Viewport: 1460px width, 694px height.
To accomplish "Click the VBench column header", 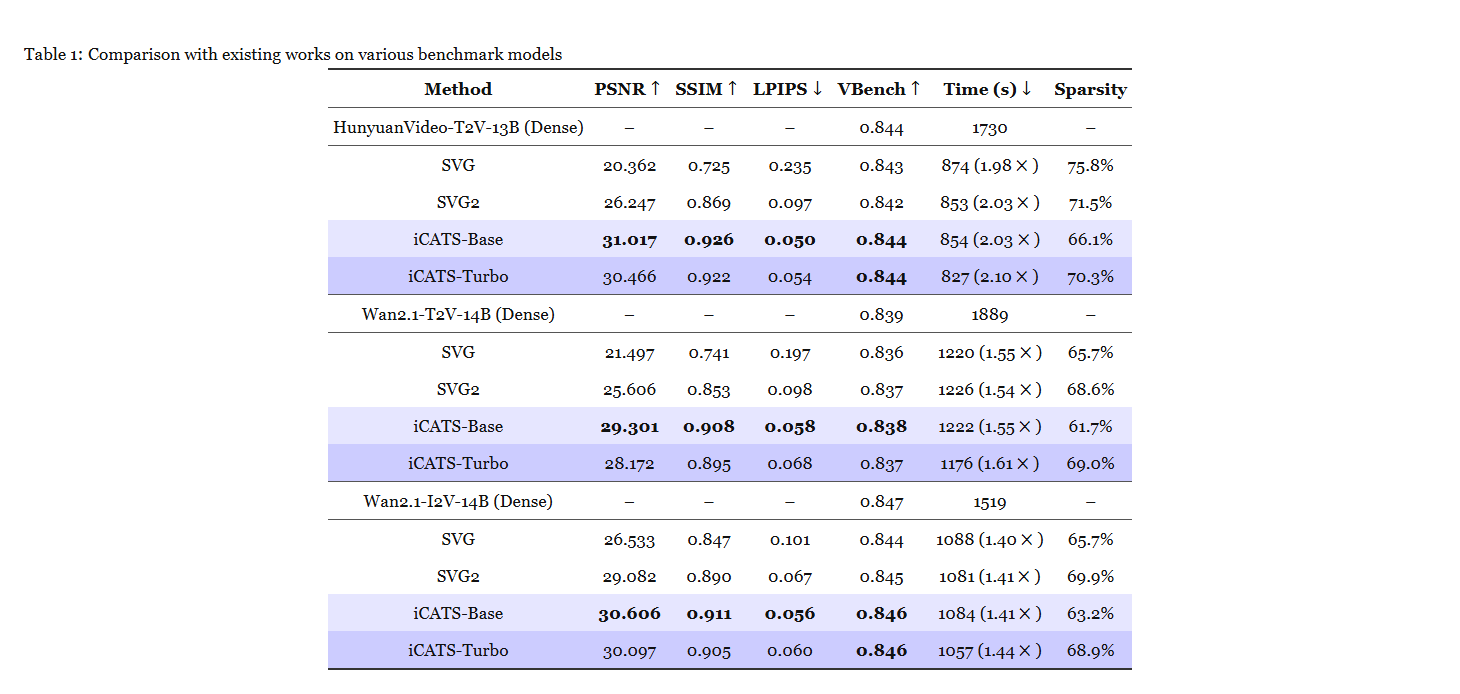I will (879, 89).
